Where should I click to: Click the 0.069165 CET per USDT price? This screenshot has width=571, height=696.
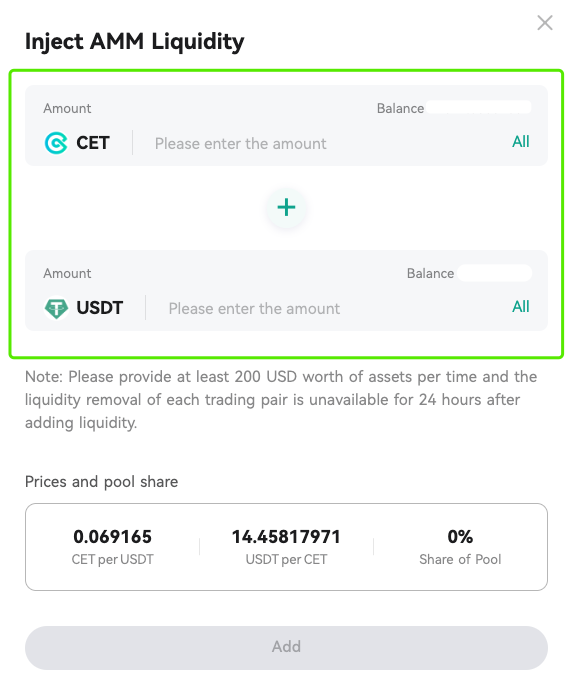tap(112, 537)
